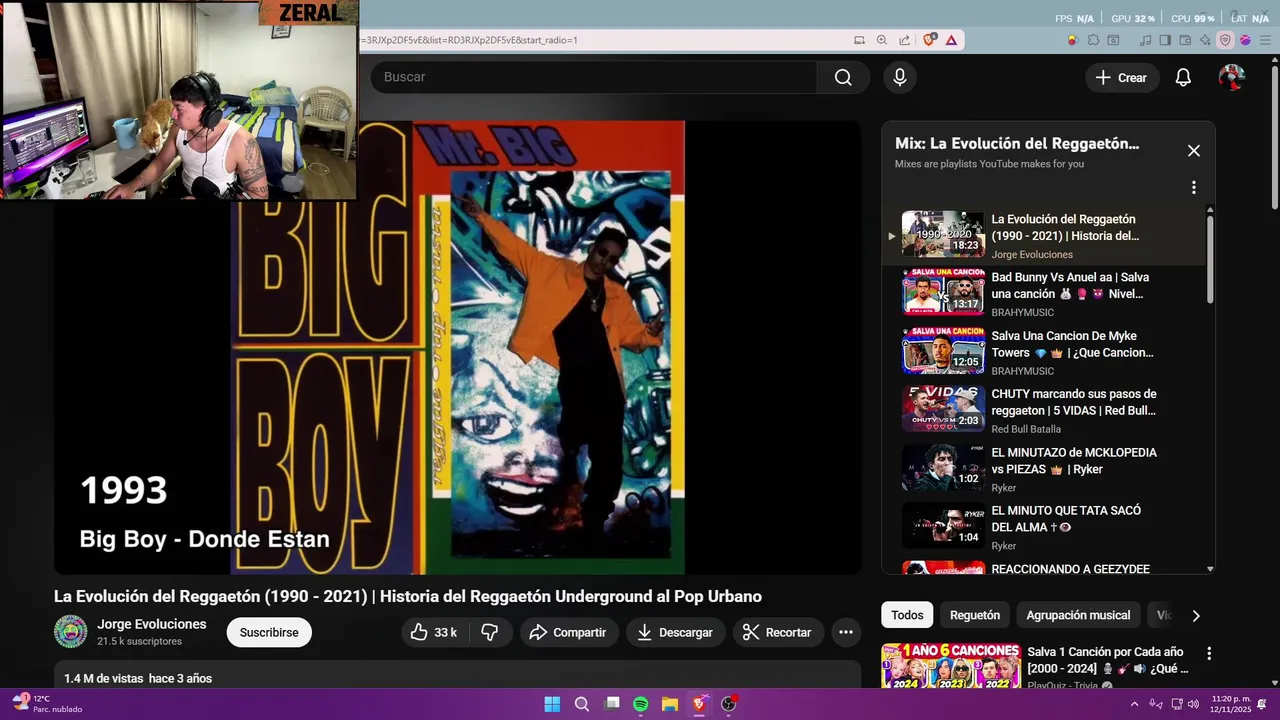Viewport: 1280px width, 720px height.
Task: Click zoom magnifier icon in address bar
Action: point(882,40)
